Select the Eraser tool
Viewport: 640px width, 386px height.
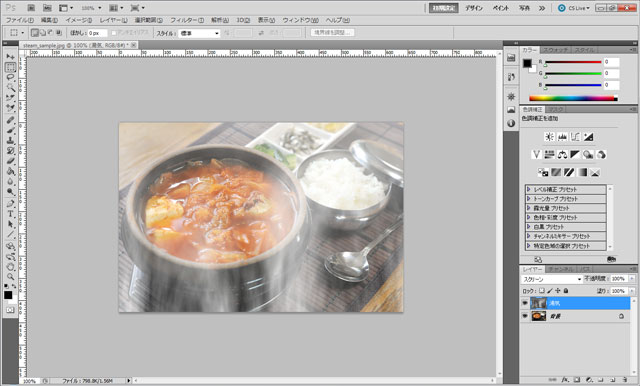pos(11,161)
